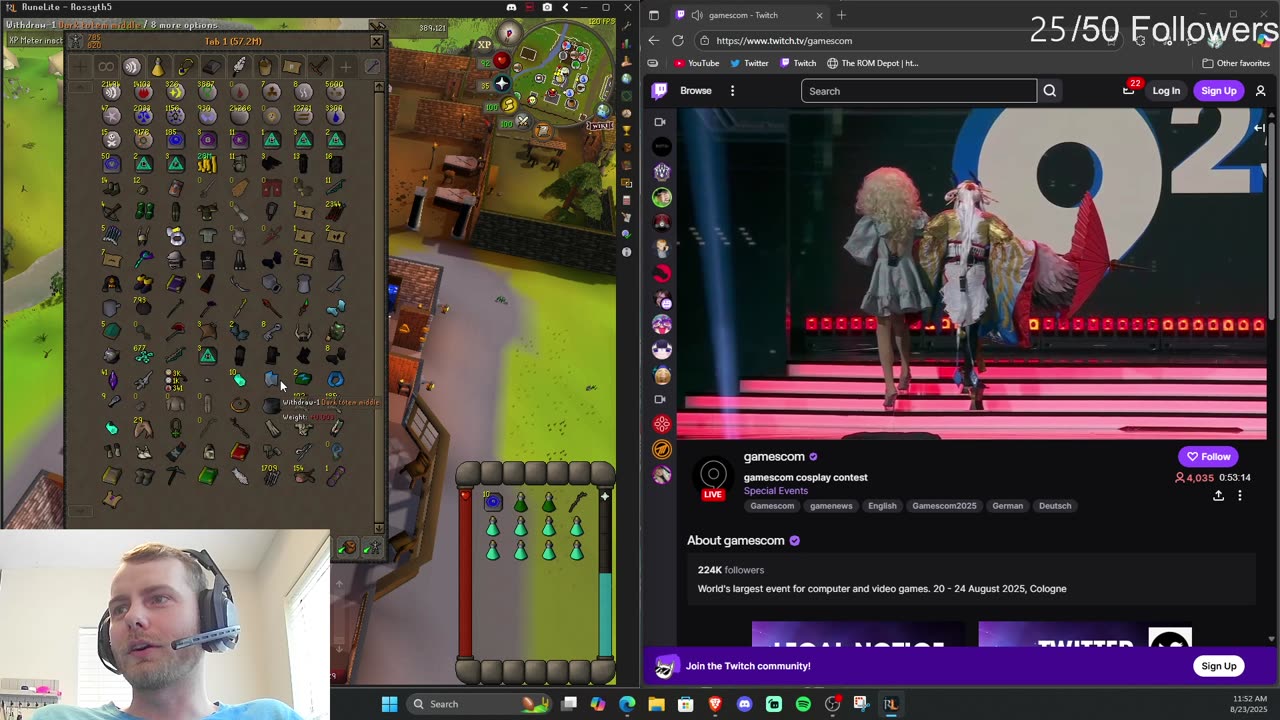Open bank equipment stats figure icon
The image size is (1280, 720).
75,41
